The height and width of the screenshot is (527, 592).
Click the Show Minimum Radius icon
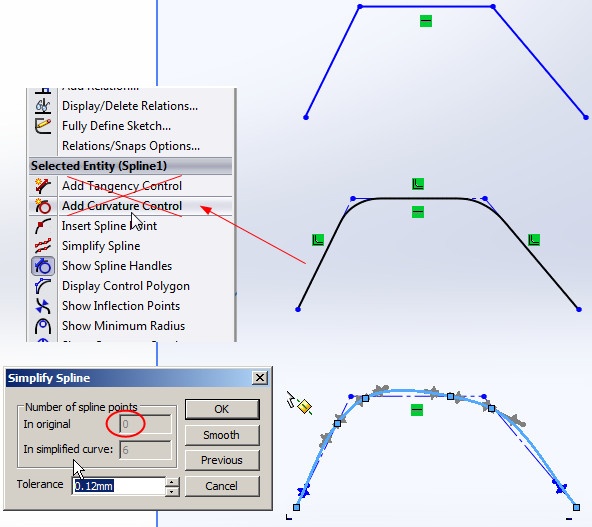(43, 326)
